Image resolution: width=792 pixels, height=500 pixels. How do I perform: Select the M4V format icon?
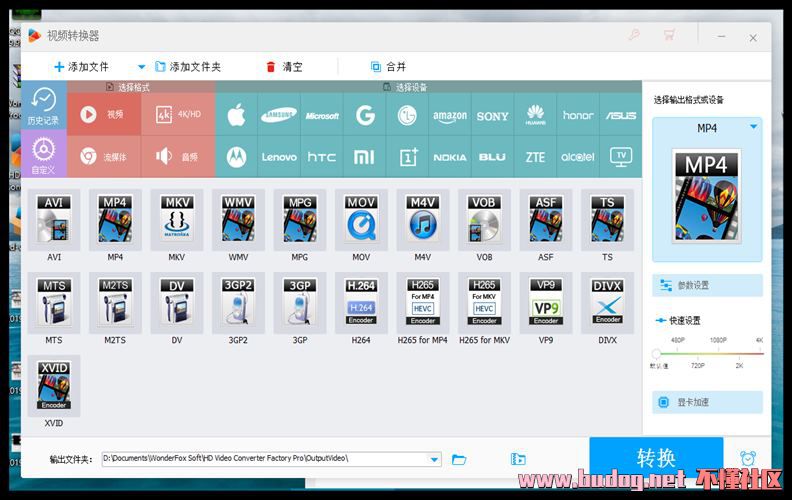(x=423, y=220)
